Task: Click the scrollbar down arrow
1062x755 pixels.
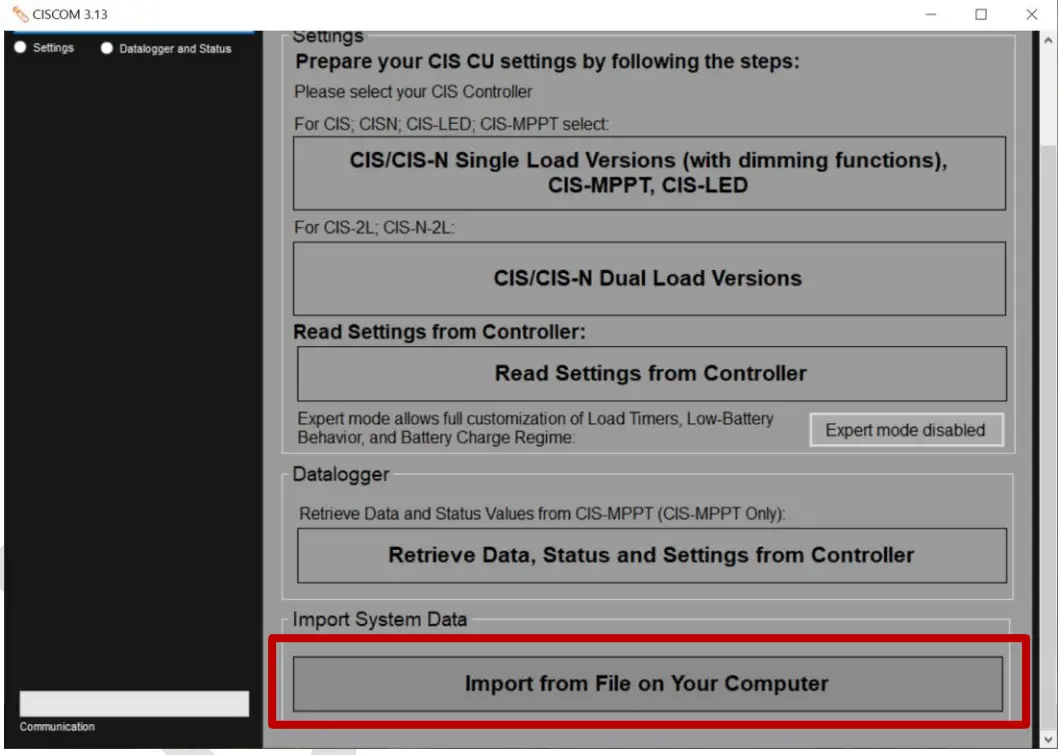Action: click(x=1050, y=738)
